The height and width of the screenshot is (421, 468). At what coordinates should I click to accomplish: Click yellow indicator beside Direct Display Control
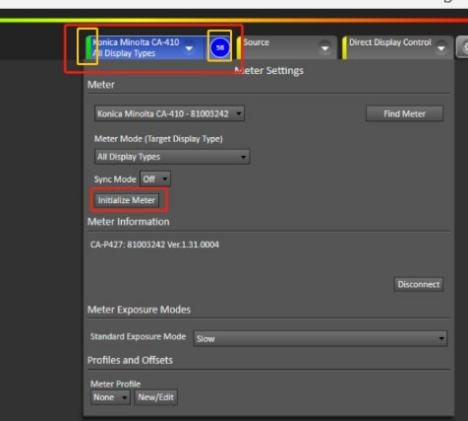point(344,48)
